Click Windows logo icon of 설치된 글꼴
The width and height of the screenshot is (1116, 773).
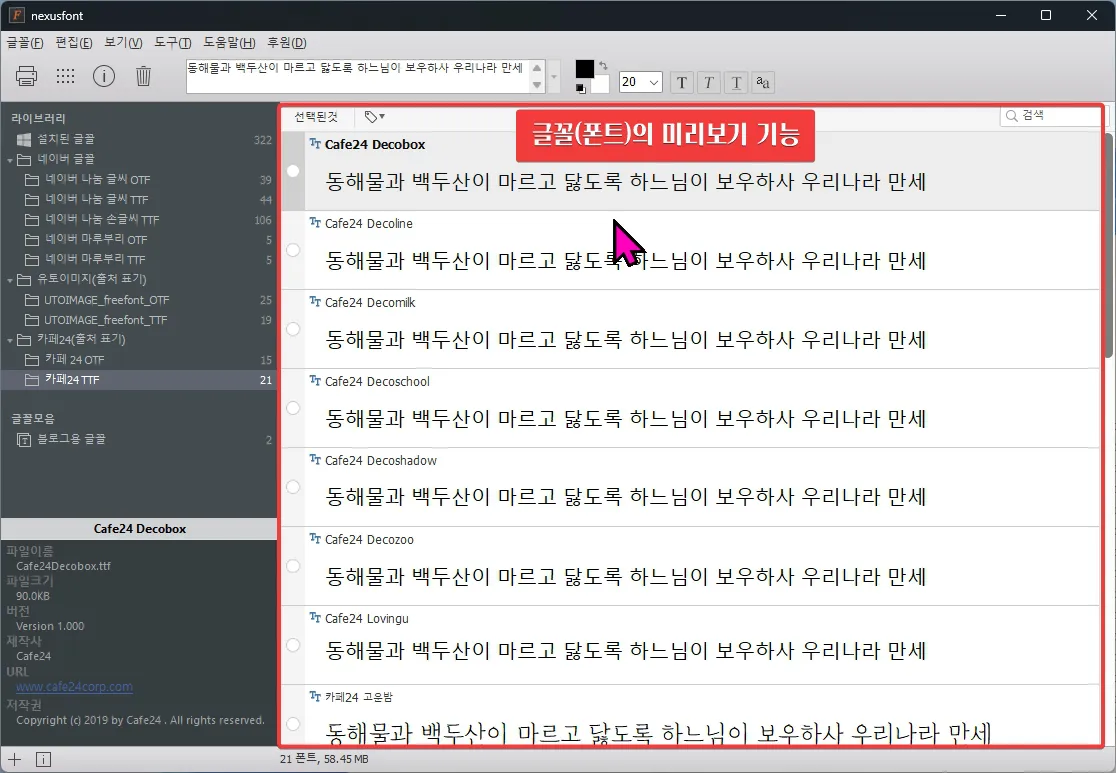coord(23,140)
